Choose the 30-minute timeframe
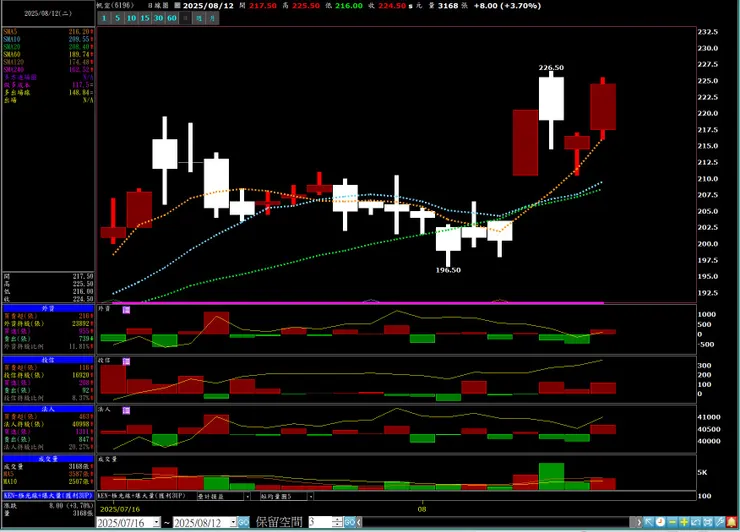This screenshot has height=532, width=740. pos(158,18)
